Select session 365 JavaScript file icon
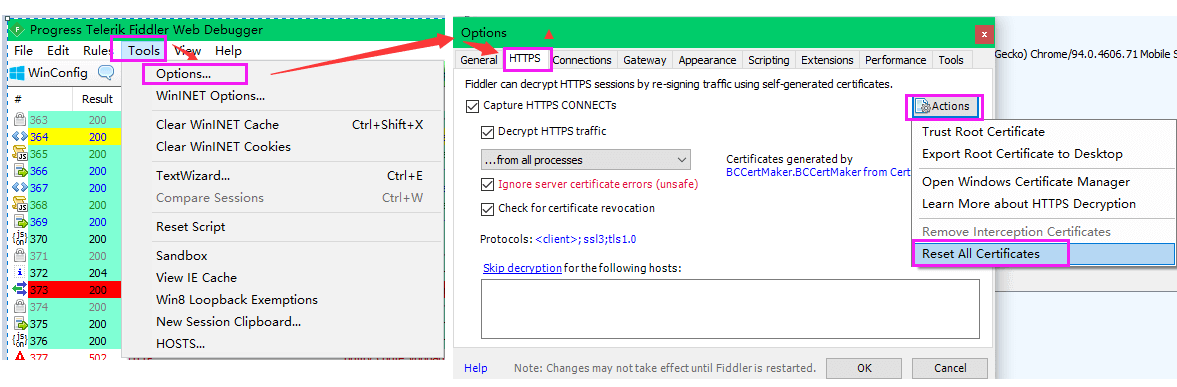 point(20,154)
